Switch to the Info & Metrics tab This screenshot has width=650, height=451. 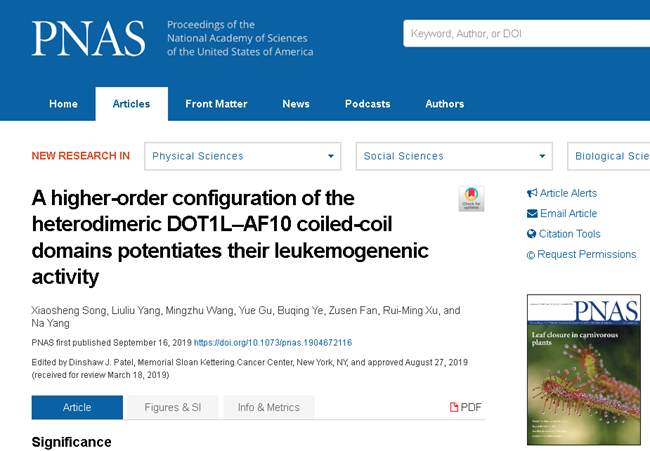[268, 407]
